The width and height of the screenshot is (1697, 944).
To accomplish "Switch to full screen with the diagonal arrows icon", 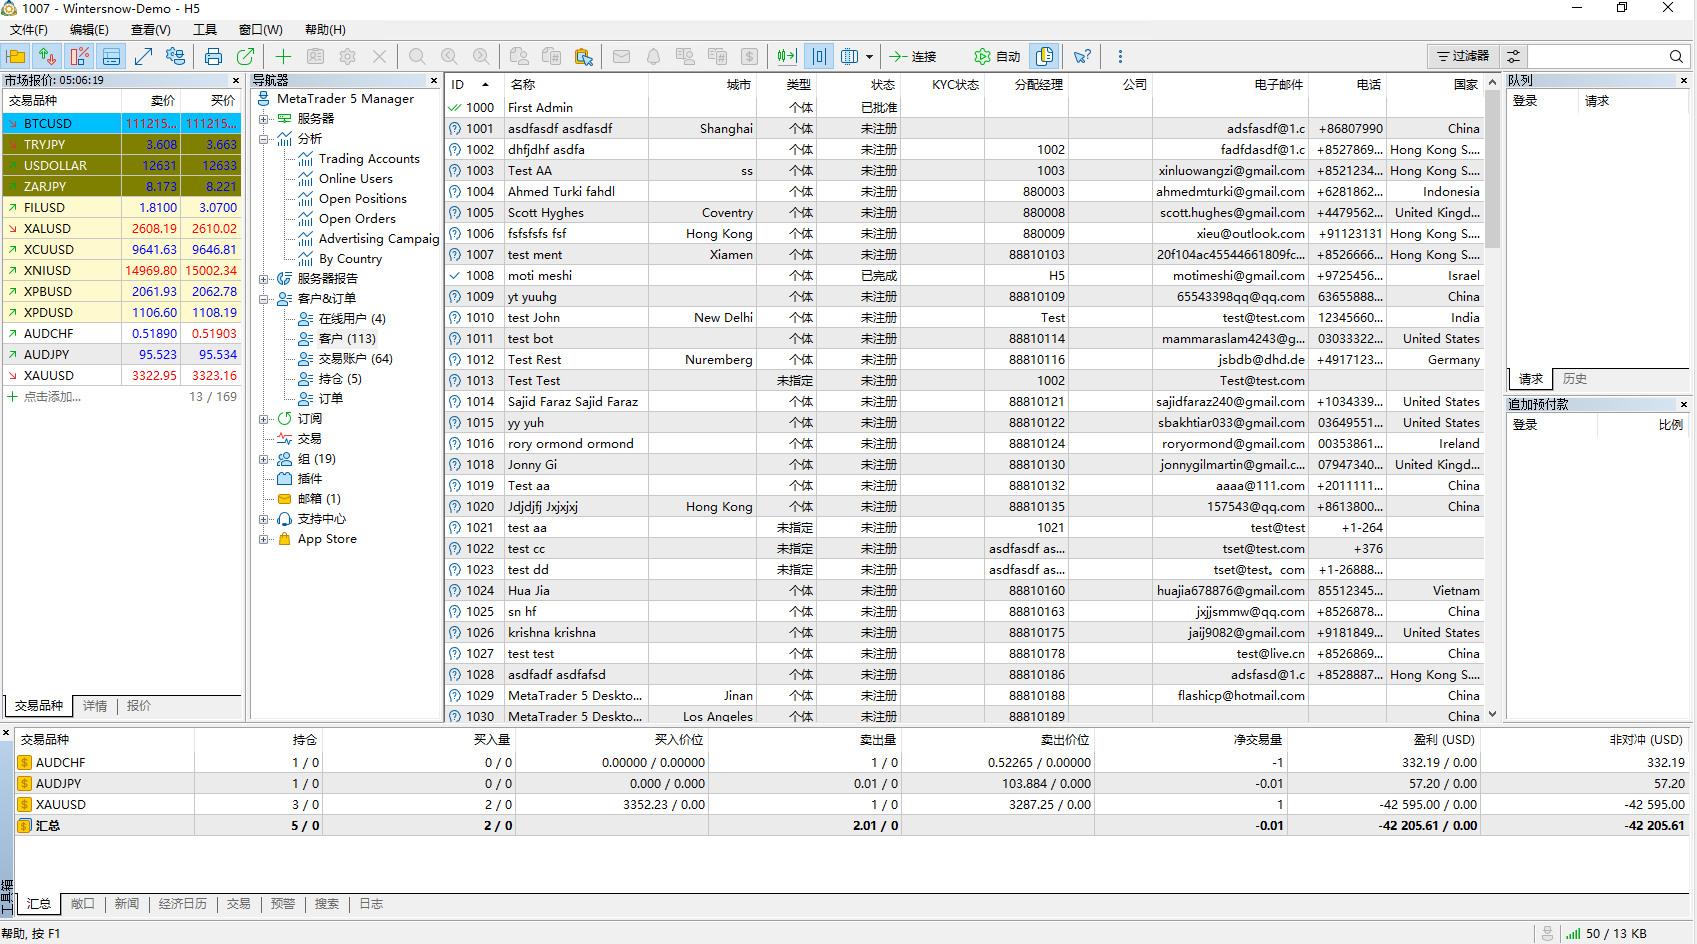I will pos(143,56).
